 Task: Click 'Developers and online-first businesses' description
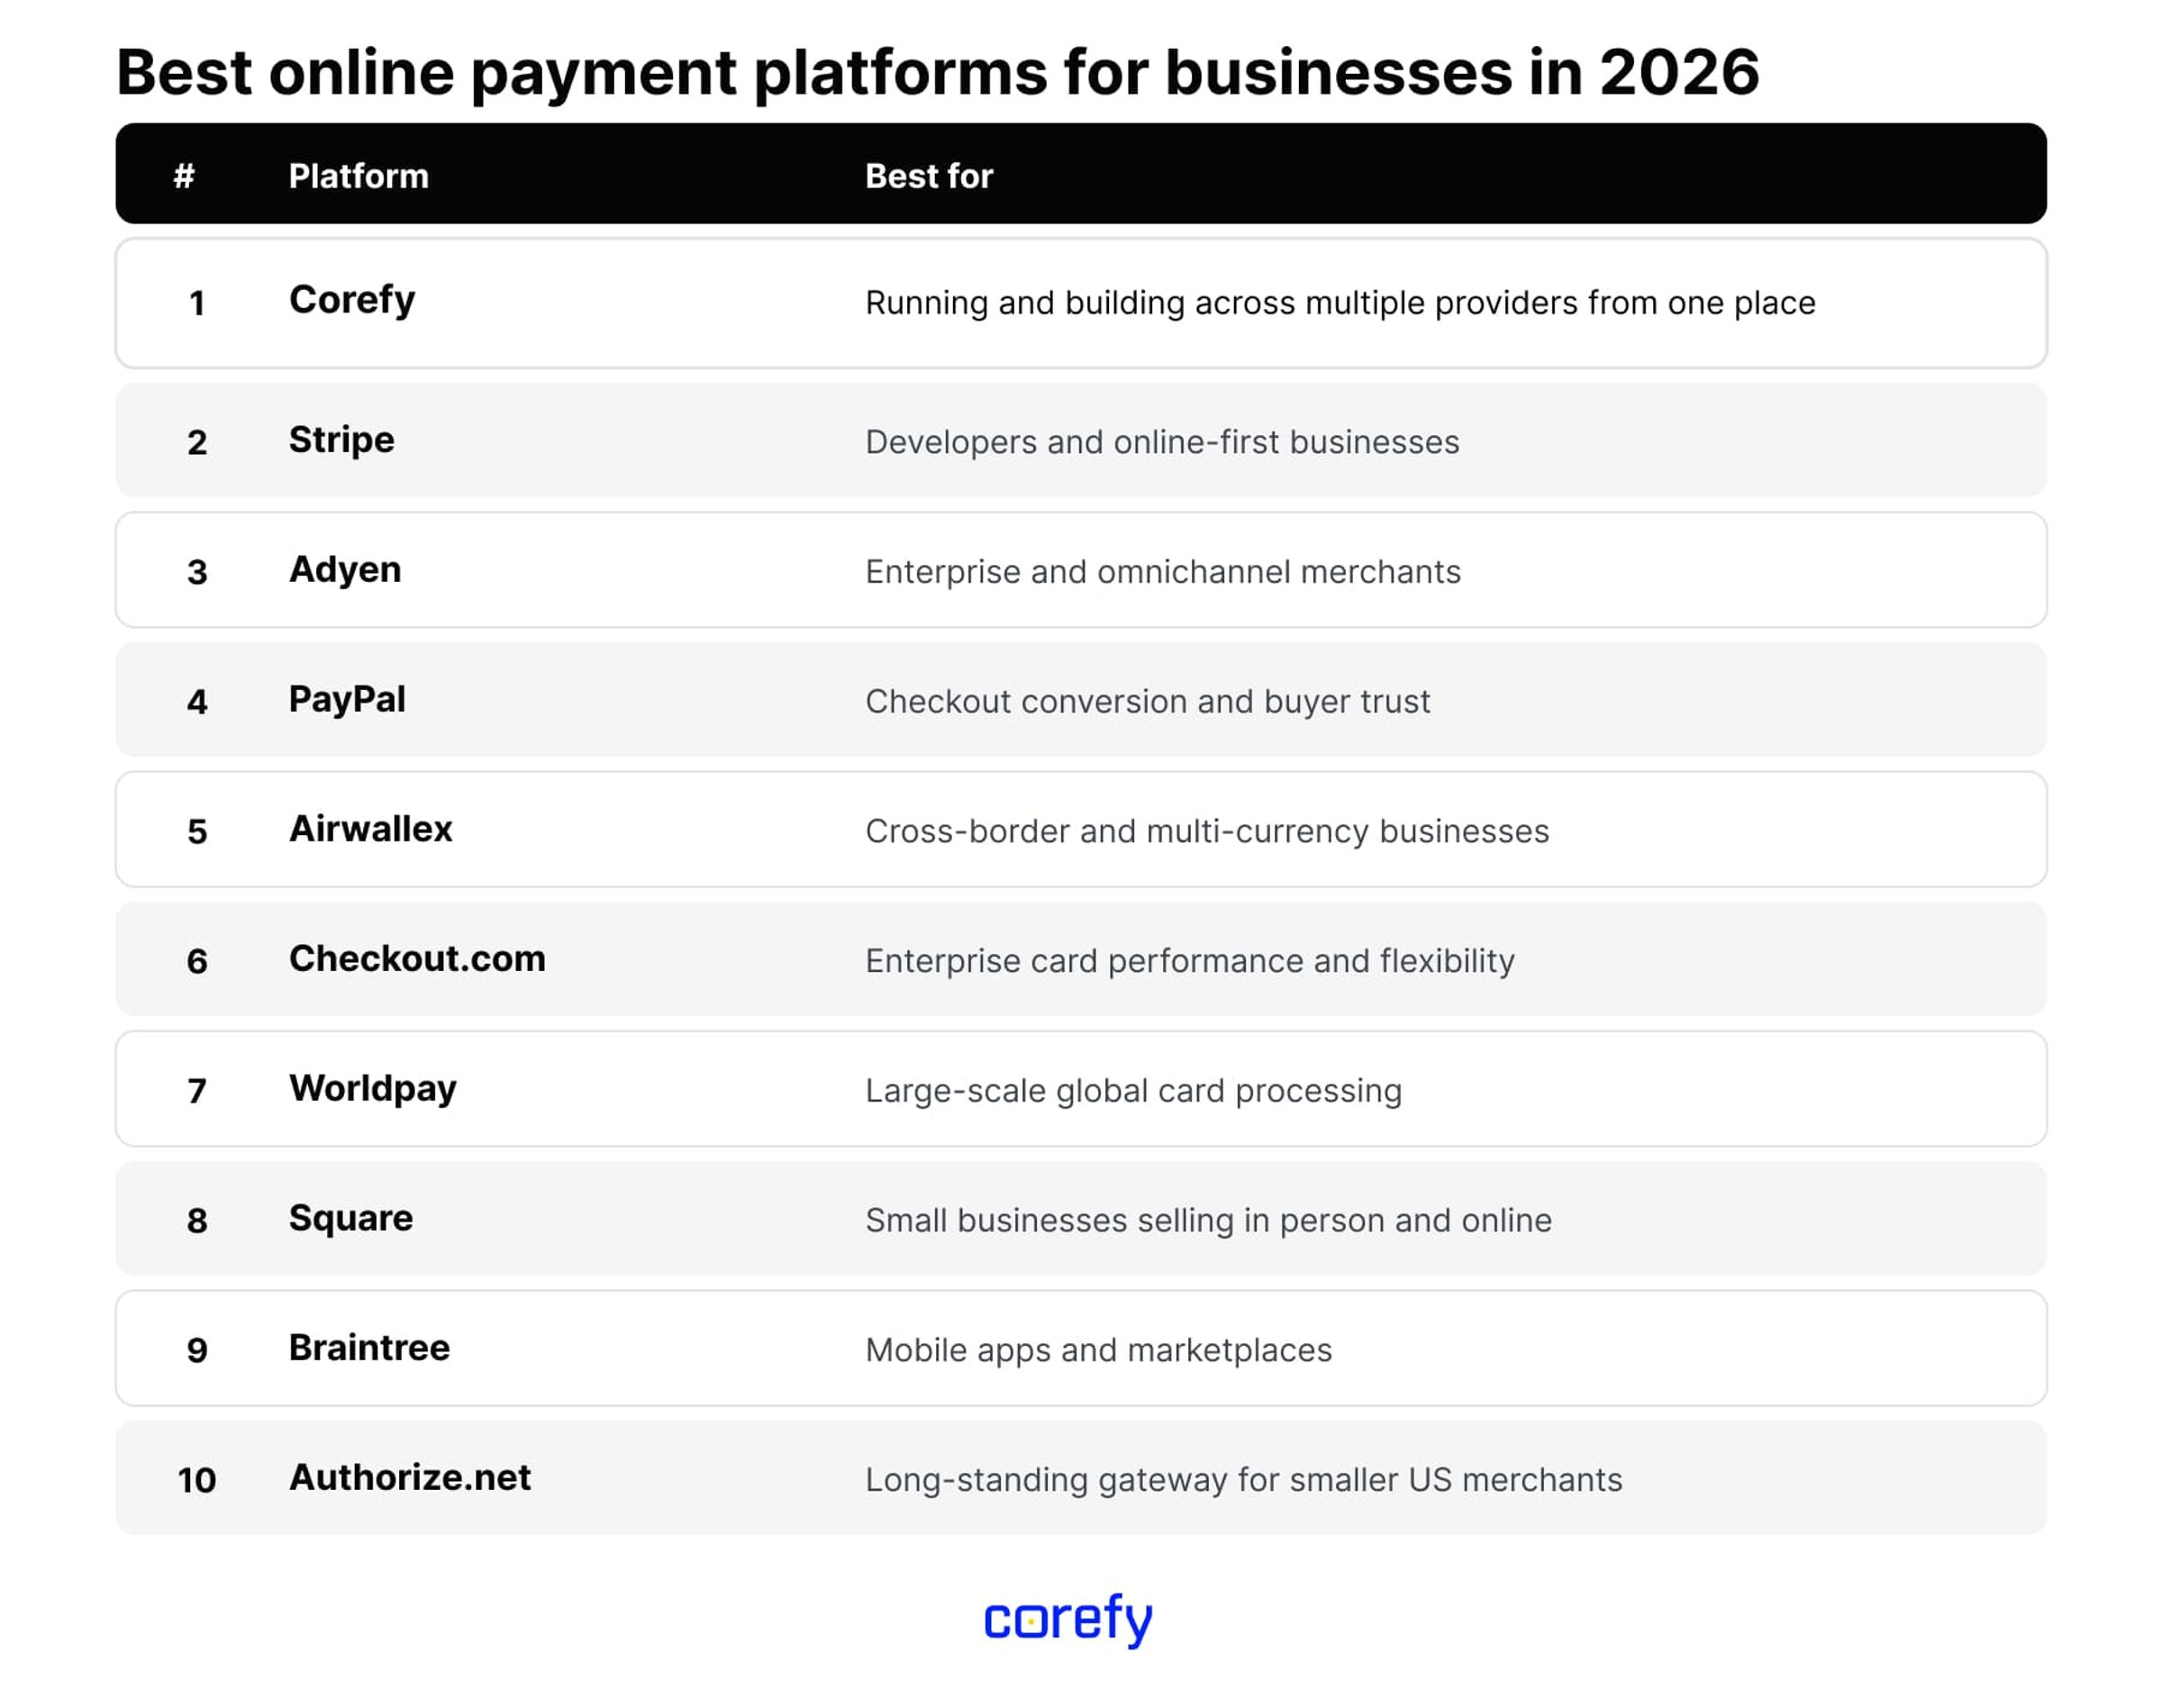1162,442
